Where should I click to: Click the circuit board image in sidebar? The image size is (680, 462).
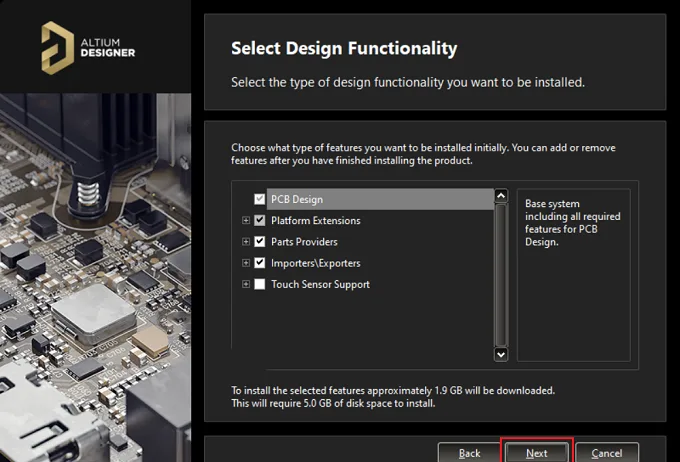point(95,278)
